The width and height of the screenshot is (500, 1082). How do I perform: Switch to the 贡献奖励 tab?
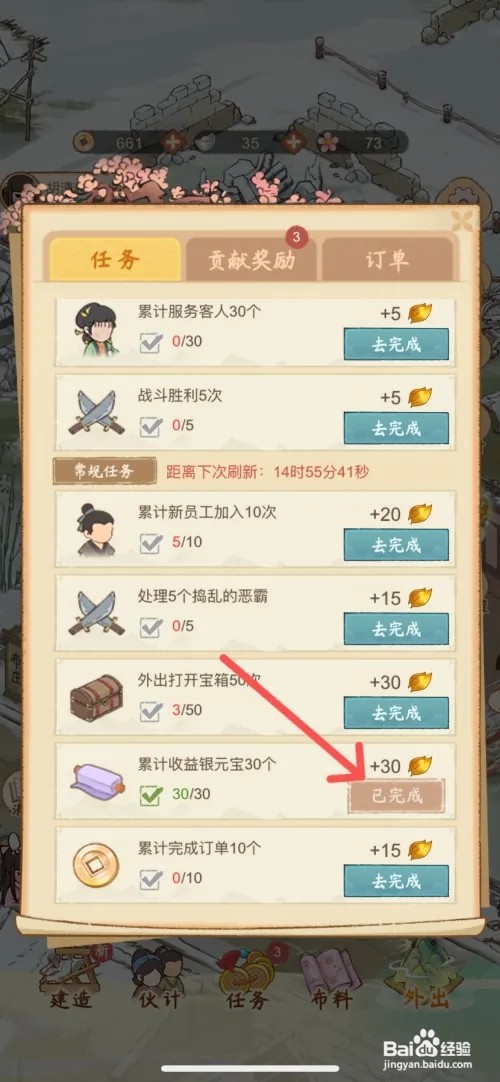tap(251, 260)
